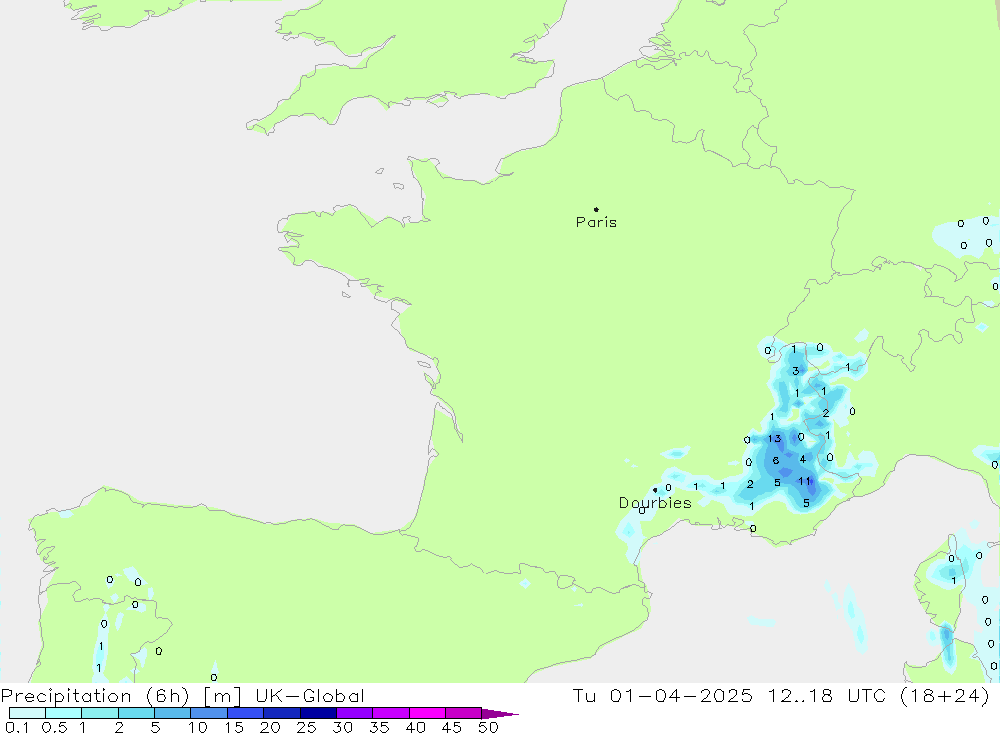Click the Dourbies location label

tap(655, 503)
